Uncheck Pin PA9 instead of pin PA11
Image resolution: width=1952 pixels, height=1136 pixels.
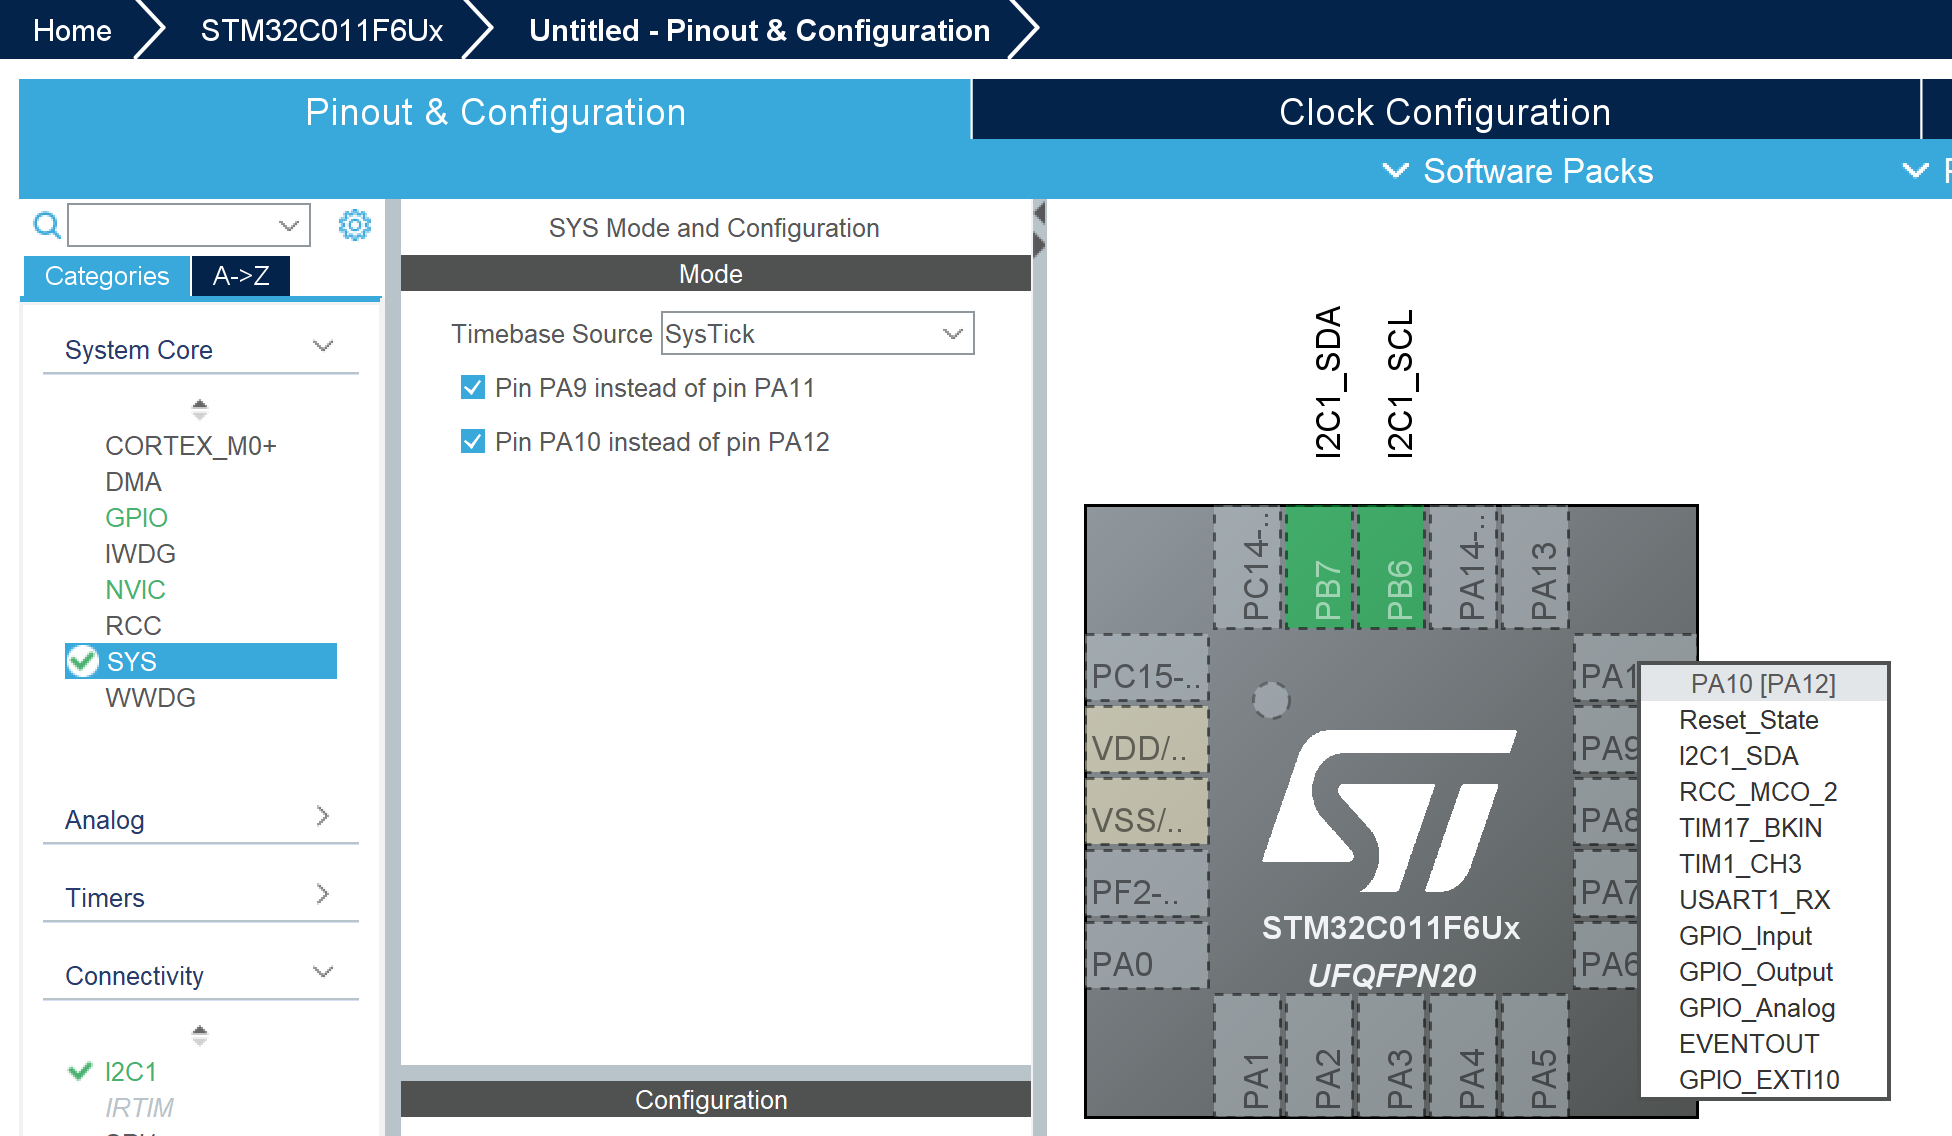[472, 387]
